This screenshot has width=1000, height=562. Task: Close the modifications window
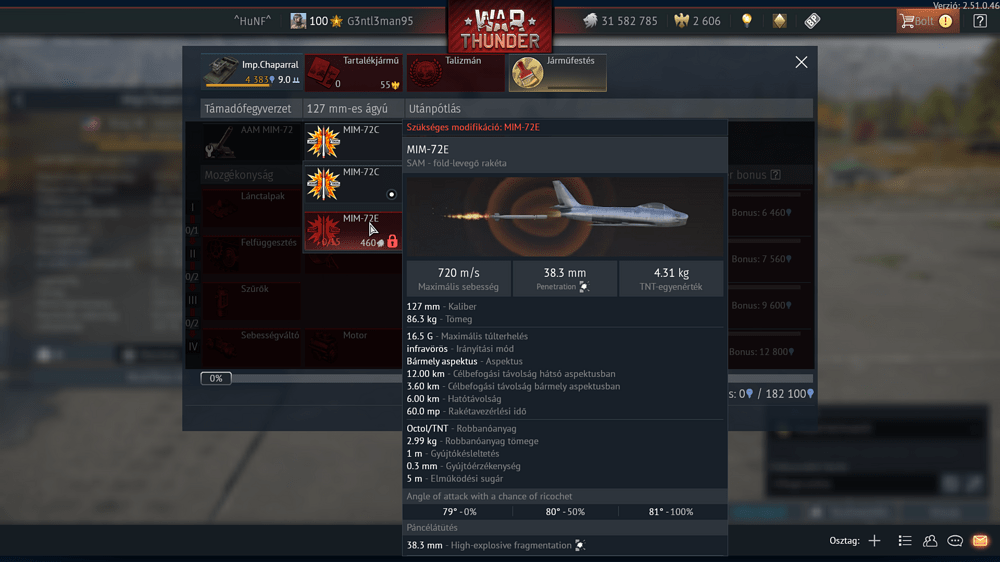tap(801, 62)
